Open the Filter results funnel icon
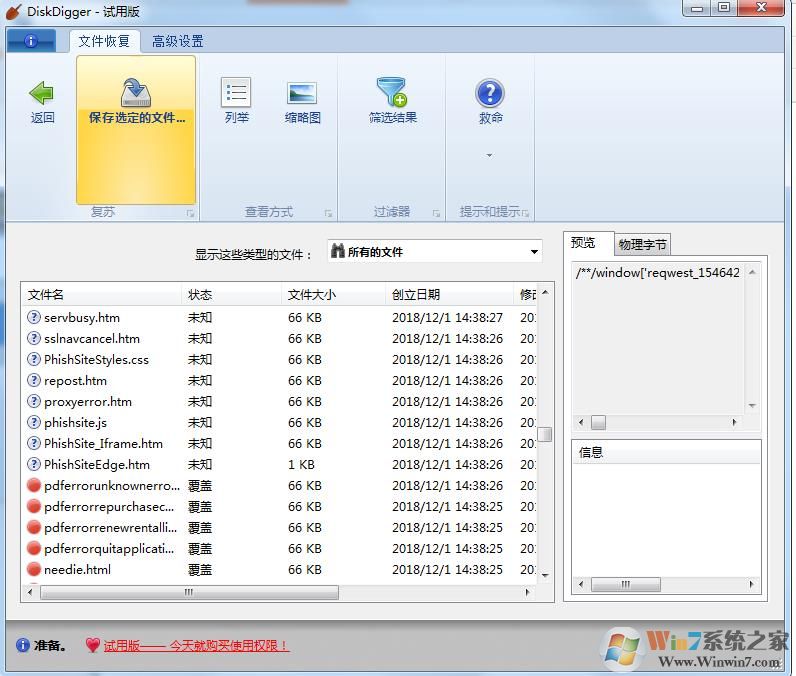The height and width of the screenshot is (676, 796). click(392, 93)
